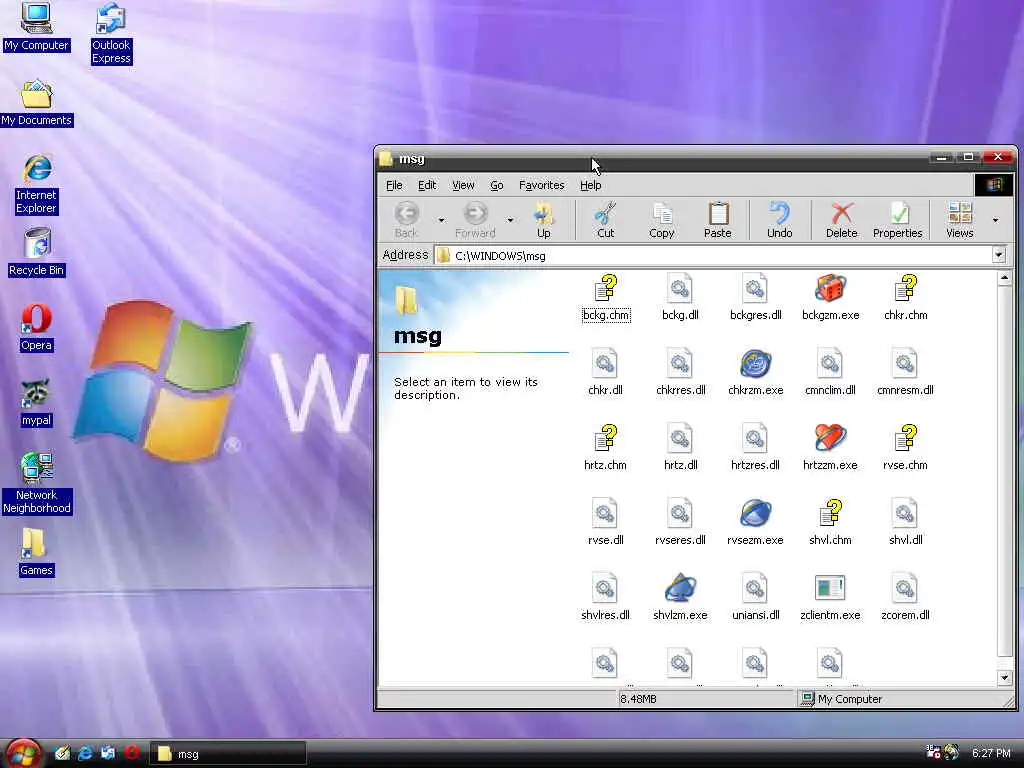1024x768 pixels.
Task: Select the rvse.chm help file
Action: pyautogui.click(x=905, y=448)
